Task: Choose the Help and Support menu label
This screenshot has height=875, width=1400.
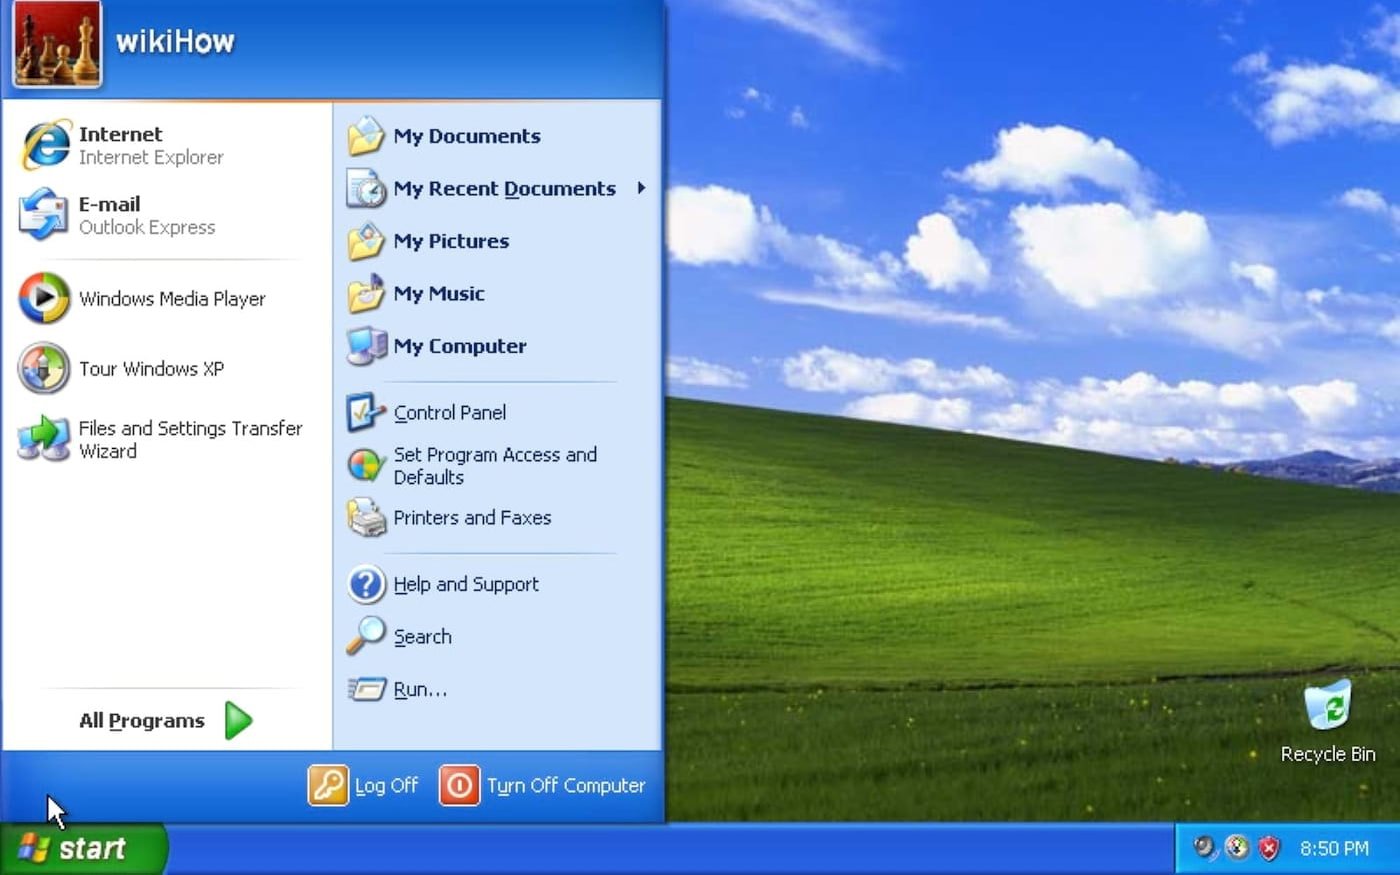Action: click(466, 584)
